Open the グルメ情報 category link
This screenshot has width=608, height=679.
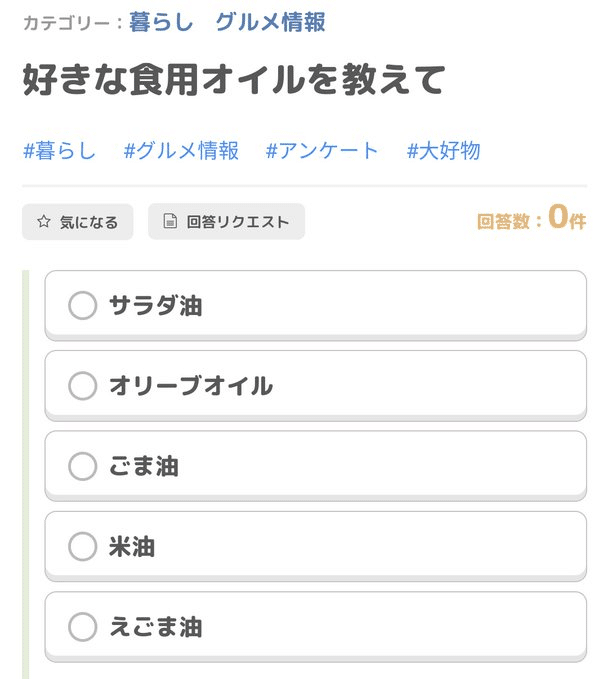[x=270, y=22]
